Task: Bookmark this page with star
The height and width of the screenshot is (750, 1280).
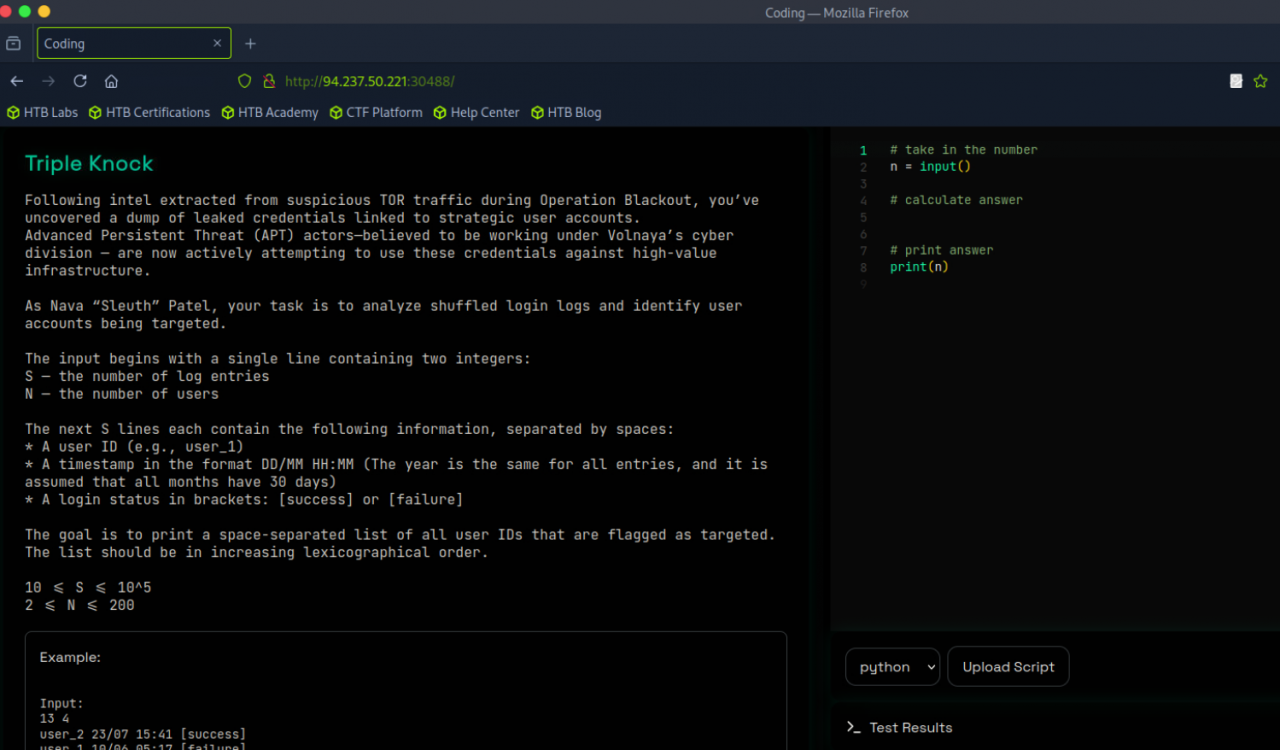Action: [x=1260, y=81]
